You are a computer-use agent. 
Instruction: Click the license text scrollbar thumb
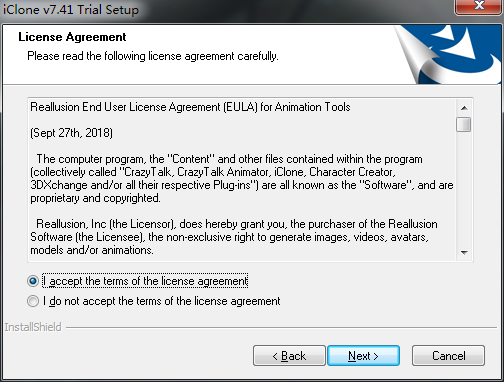pyautogui.click(x=464, y=124)
